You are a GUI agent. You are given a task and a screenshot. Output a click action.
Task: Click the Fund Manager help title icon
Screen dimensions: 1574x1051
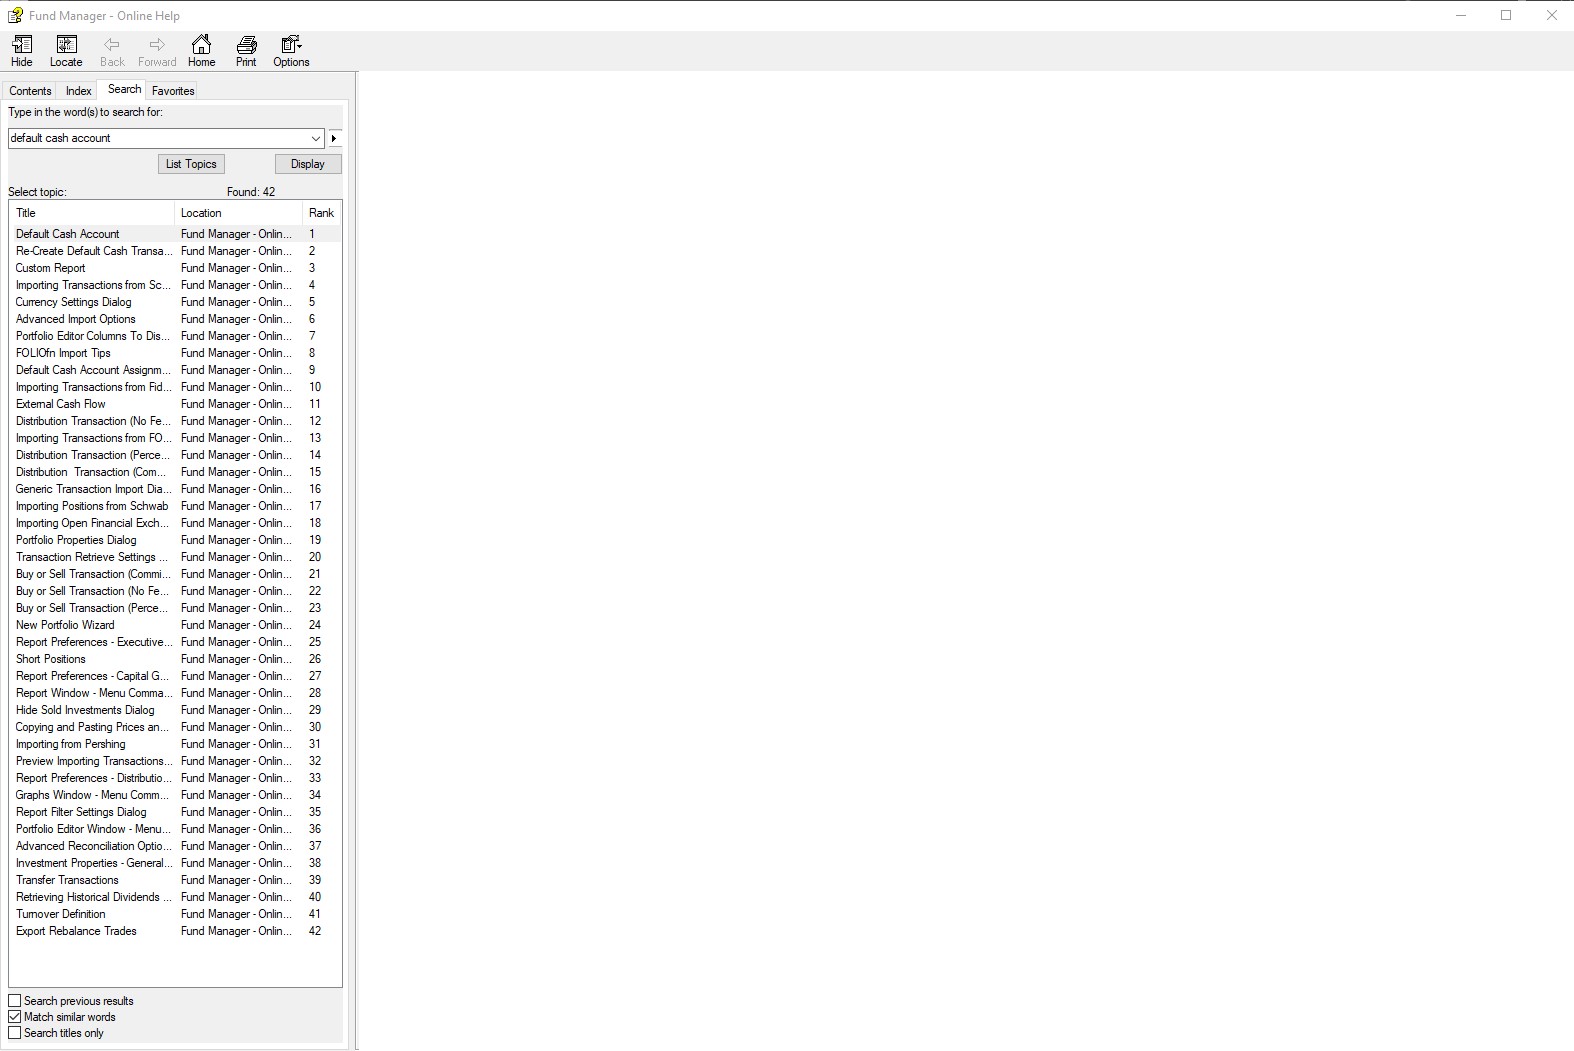click(15, 15)
